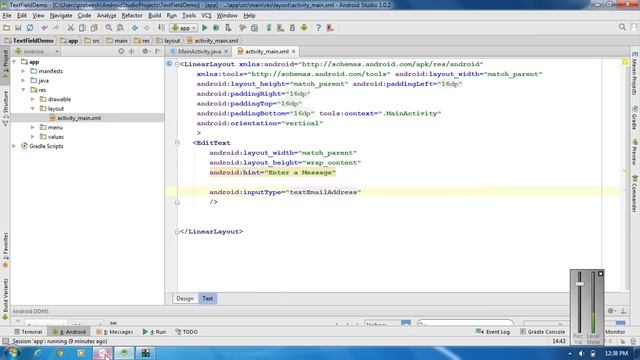Click the TextFieldDemo breadcrumb
The width and height of the screenshot is (640, 360).
29,41
